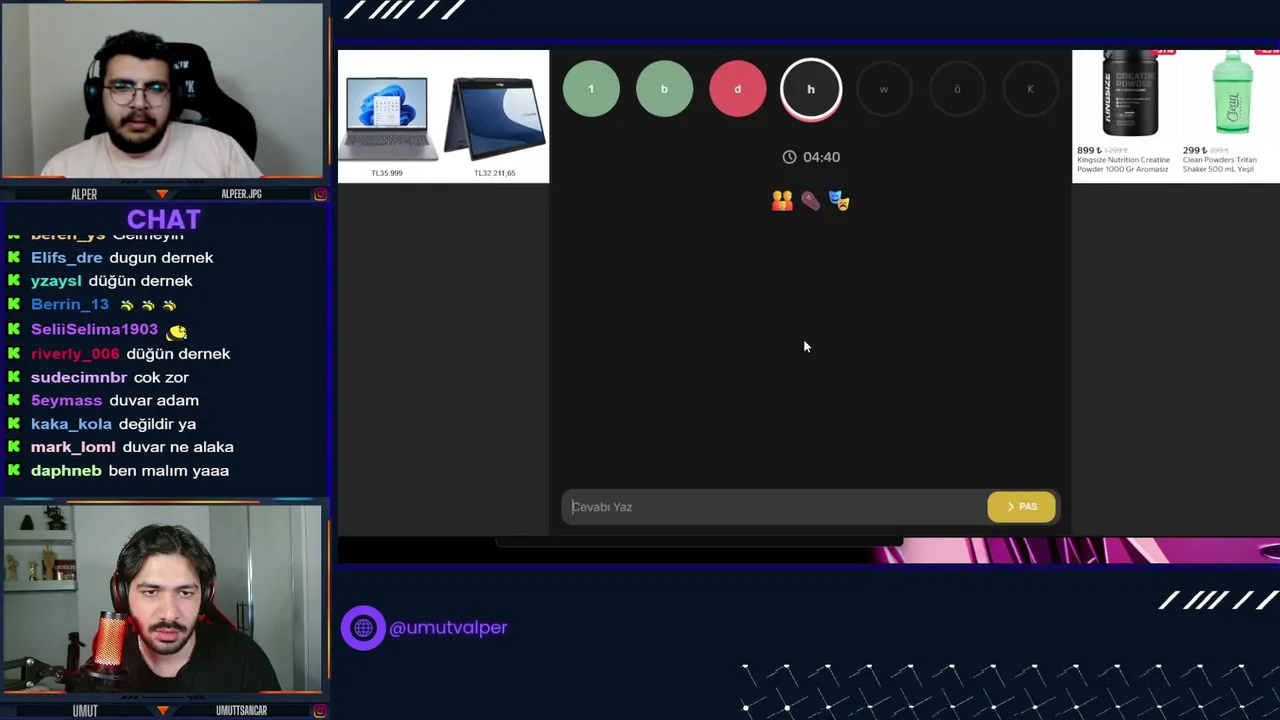The height and width of the screenshot is (720, 1280).
Task: Click the Kick badge beside daphneb
Action: [x=14, y=470]
